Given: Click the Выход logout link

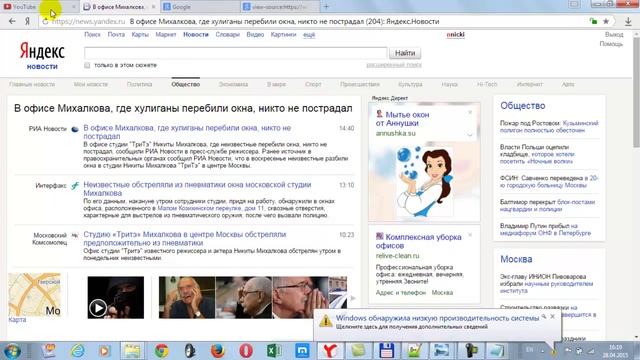Looking at the screenshot, I should point(614,35).
